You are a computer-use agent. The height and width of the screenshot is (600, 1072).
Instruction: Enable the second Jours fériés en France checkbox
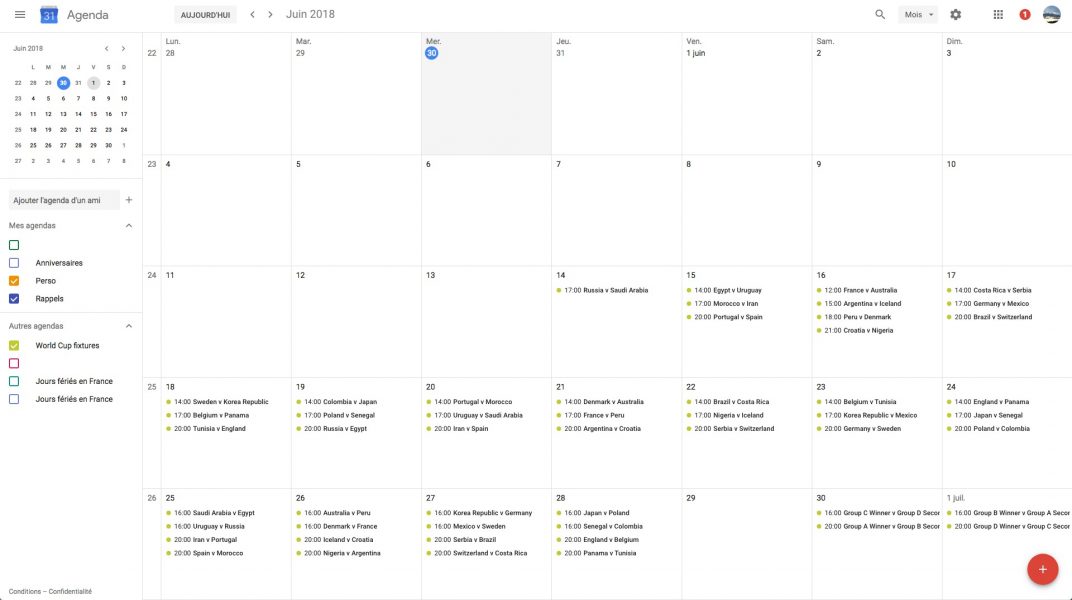pos(14,399)
